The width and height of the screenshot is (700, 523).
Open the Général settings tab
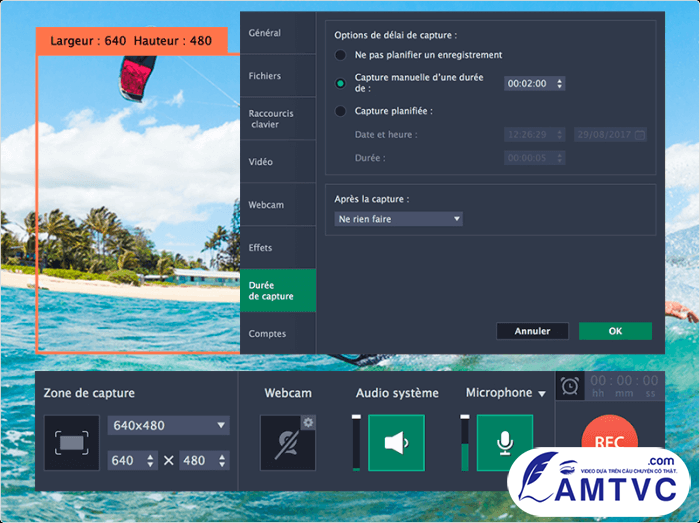click(x=278, y=33)
